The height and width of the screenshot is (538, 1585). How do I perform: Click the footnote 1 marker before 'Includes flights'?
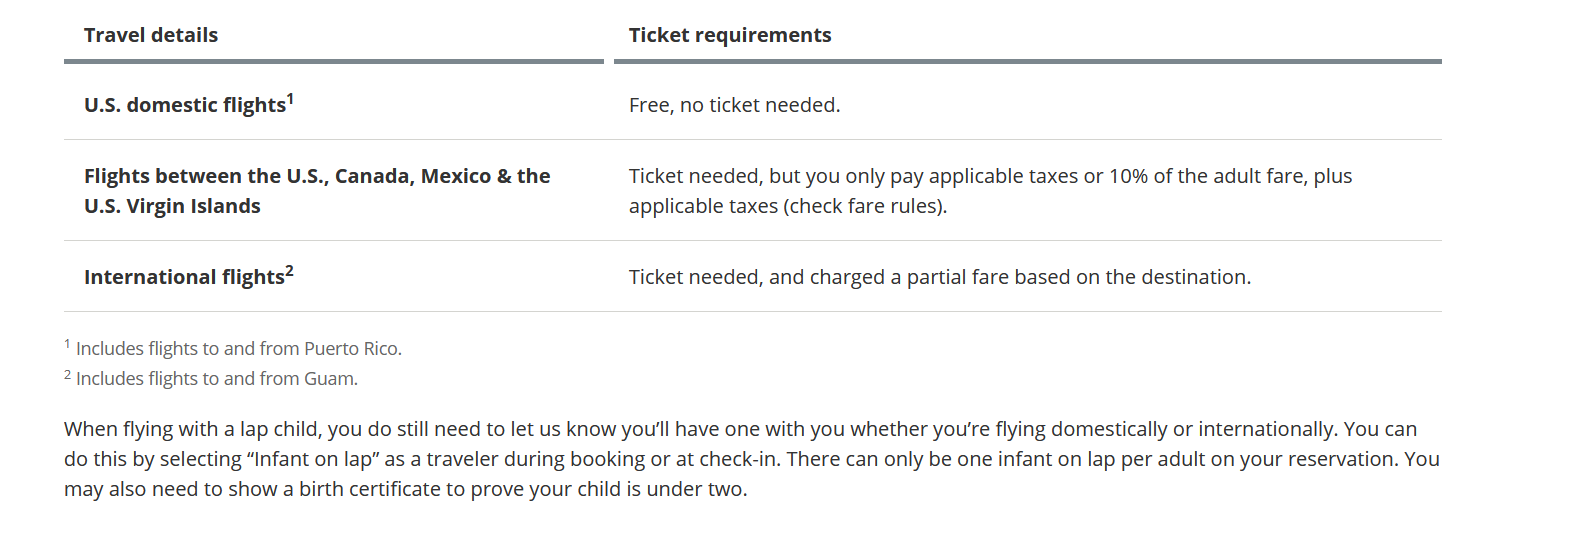[x=67, y=343]
